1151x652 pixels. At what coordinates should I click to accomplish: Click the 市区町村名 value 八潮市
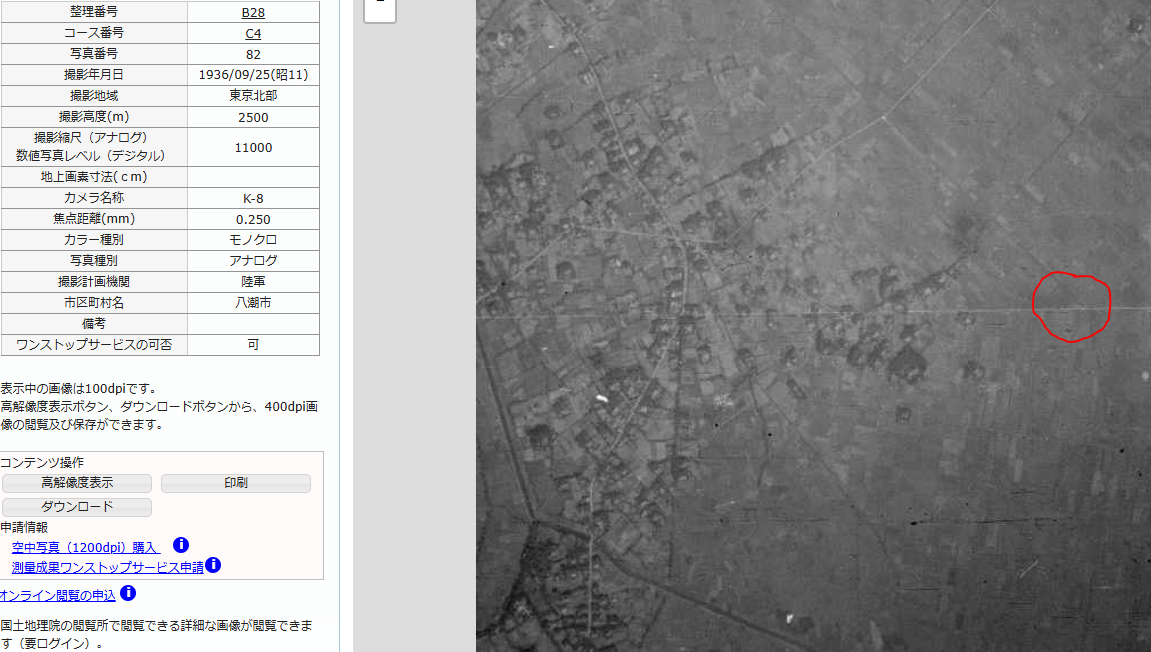click(253, 302)
